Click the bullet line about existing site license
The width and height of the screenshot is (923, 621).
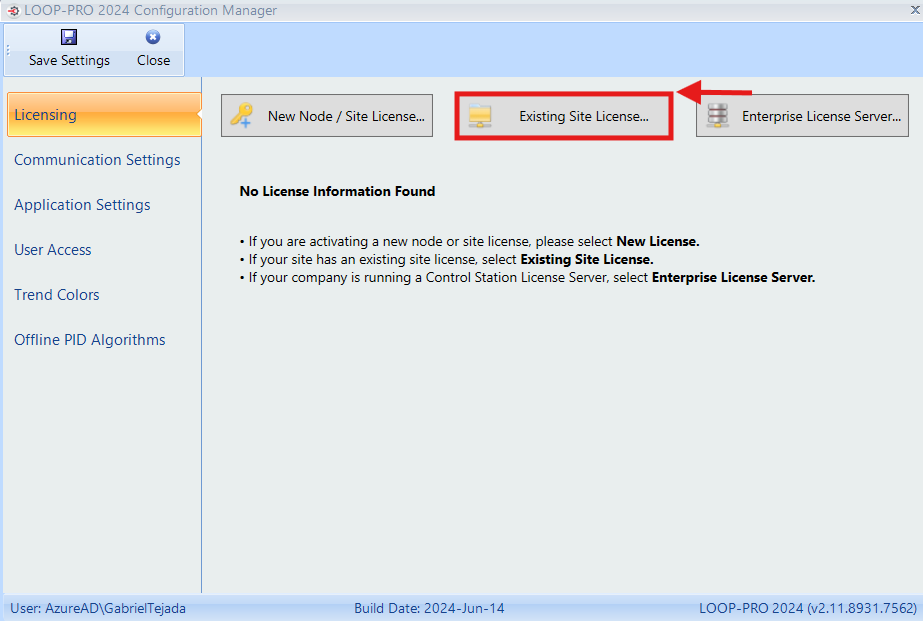pyautogui.click(x=447, y=260)
